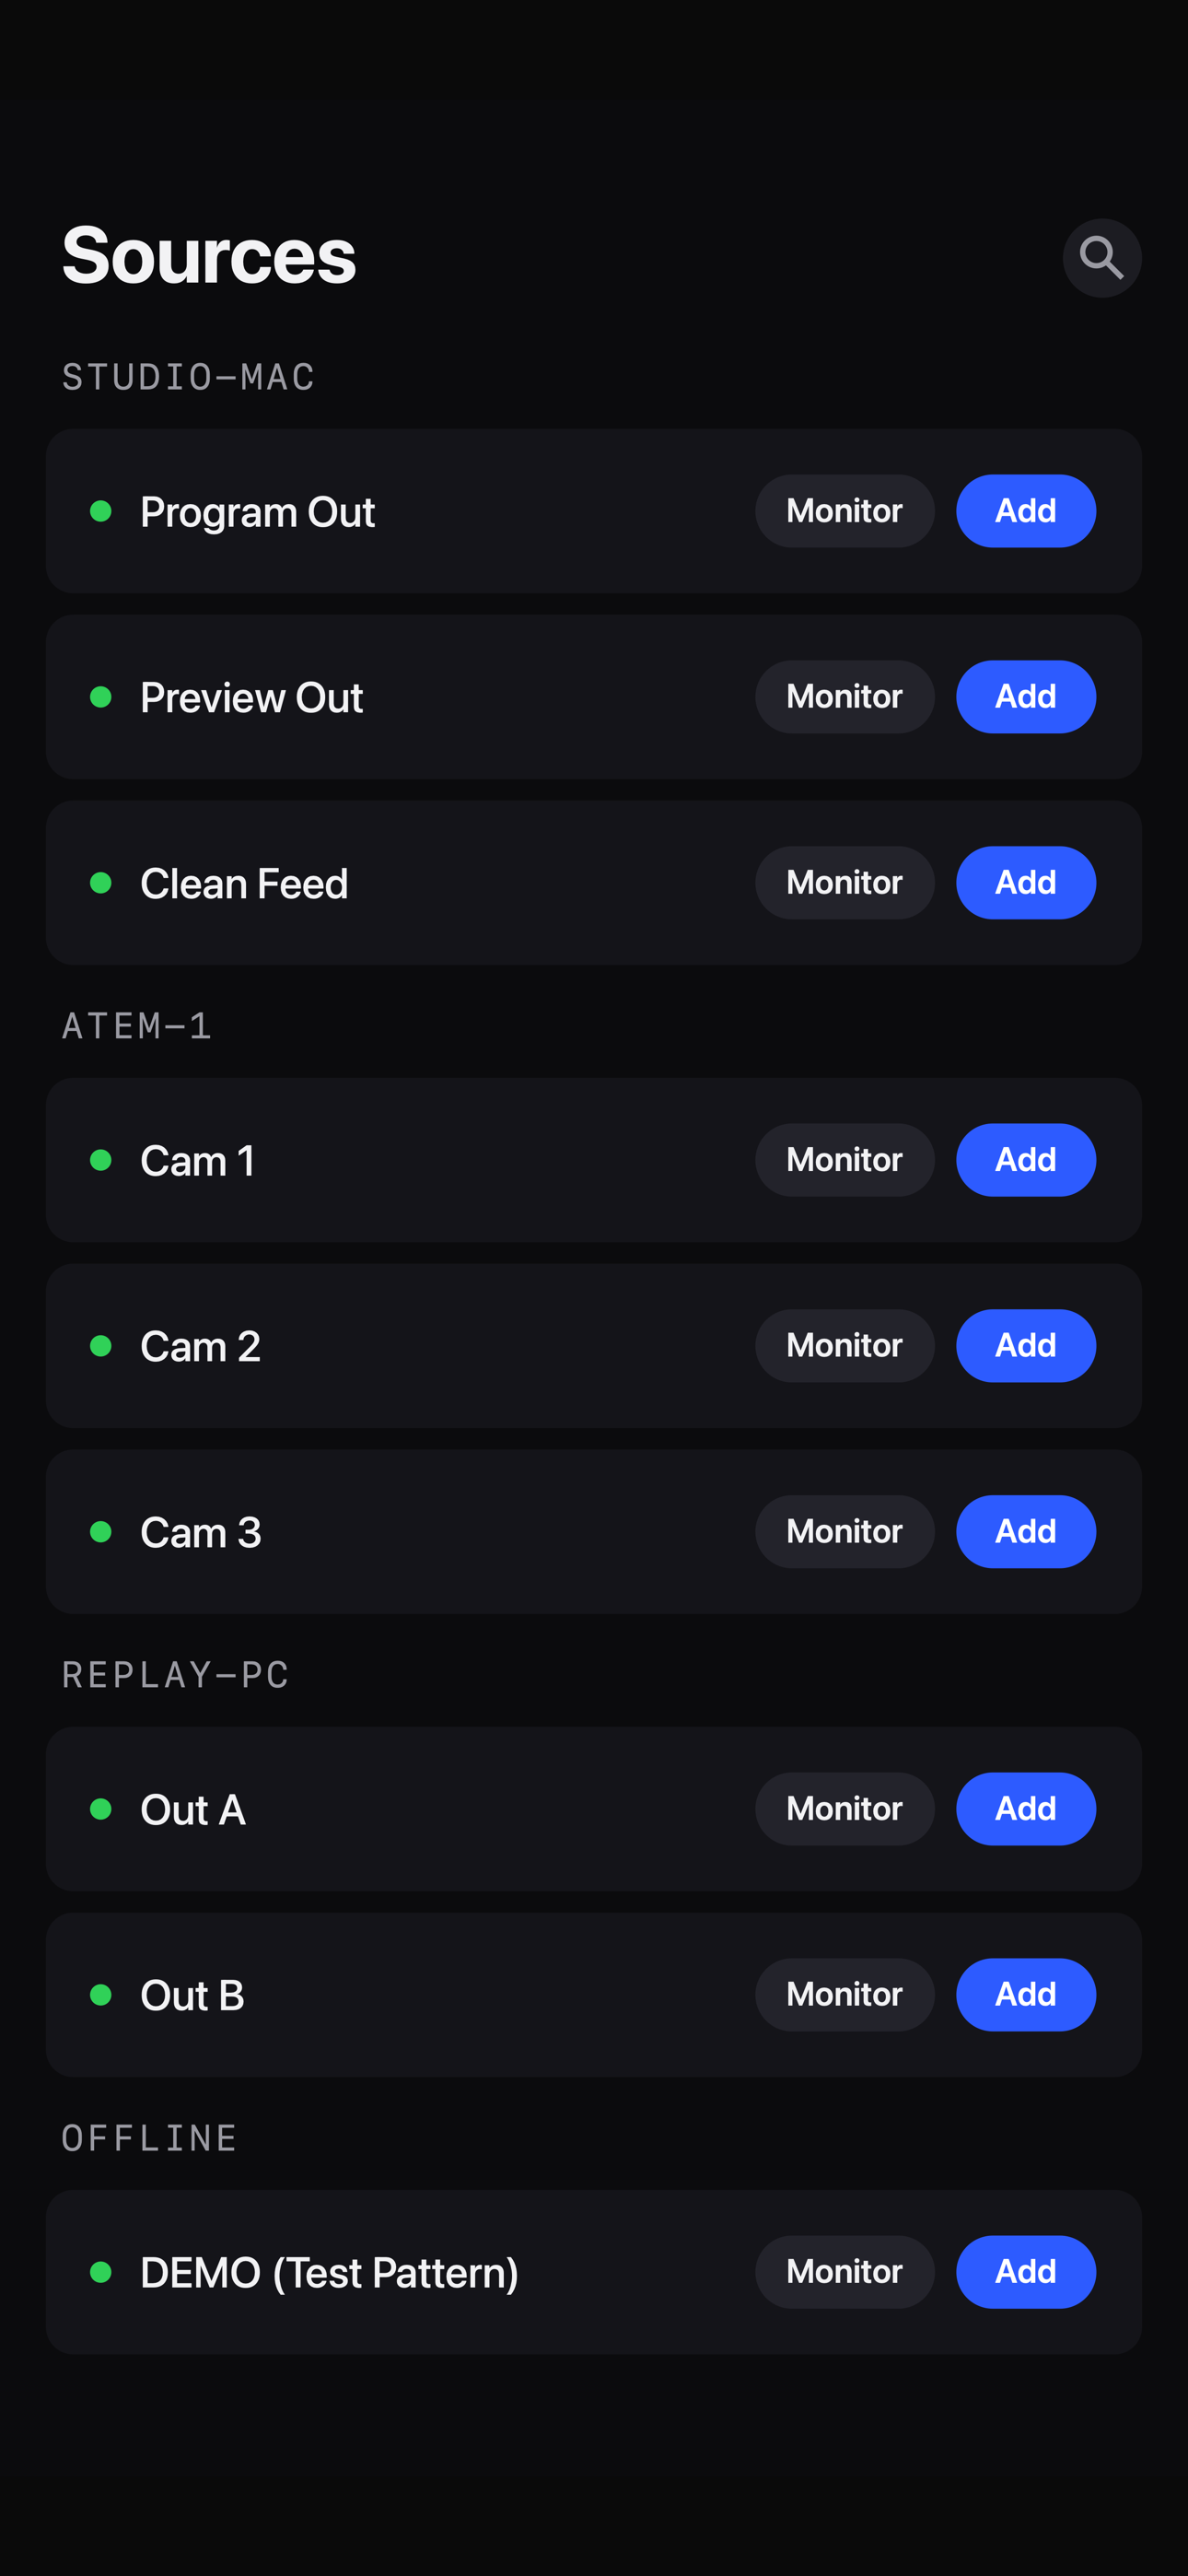Monitor the Cam 1 source
The image size is (1188, 2576).
pyautogui.click(x=844, y=1159)
